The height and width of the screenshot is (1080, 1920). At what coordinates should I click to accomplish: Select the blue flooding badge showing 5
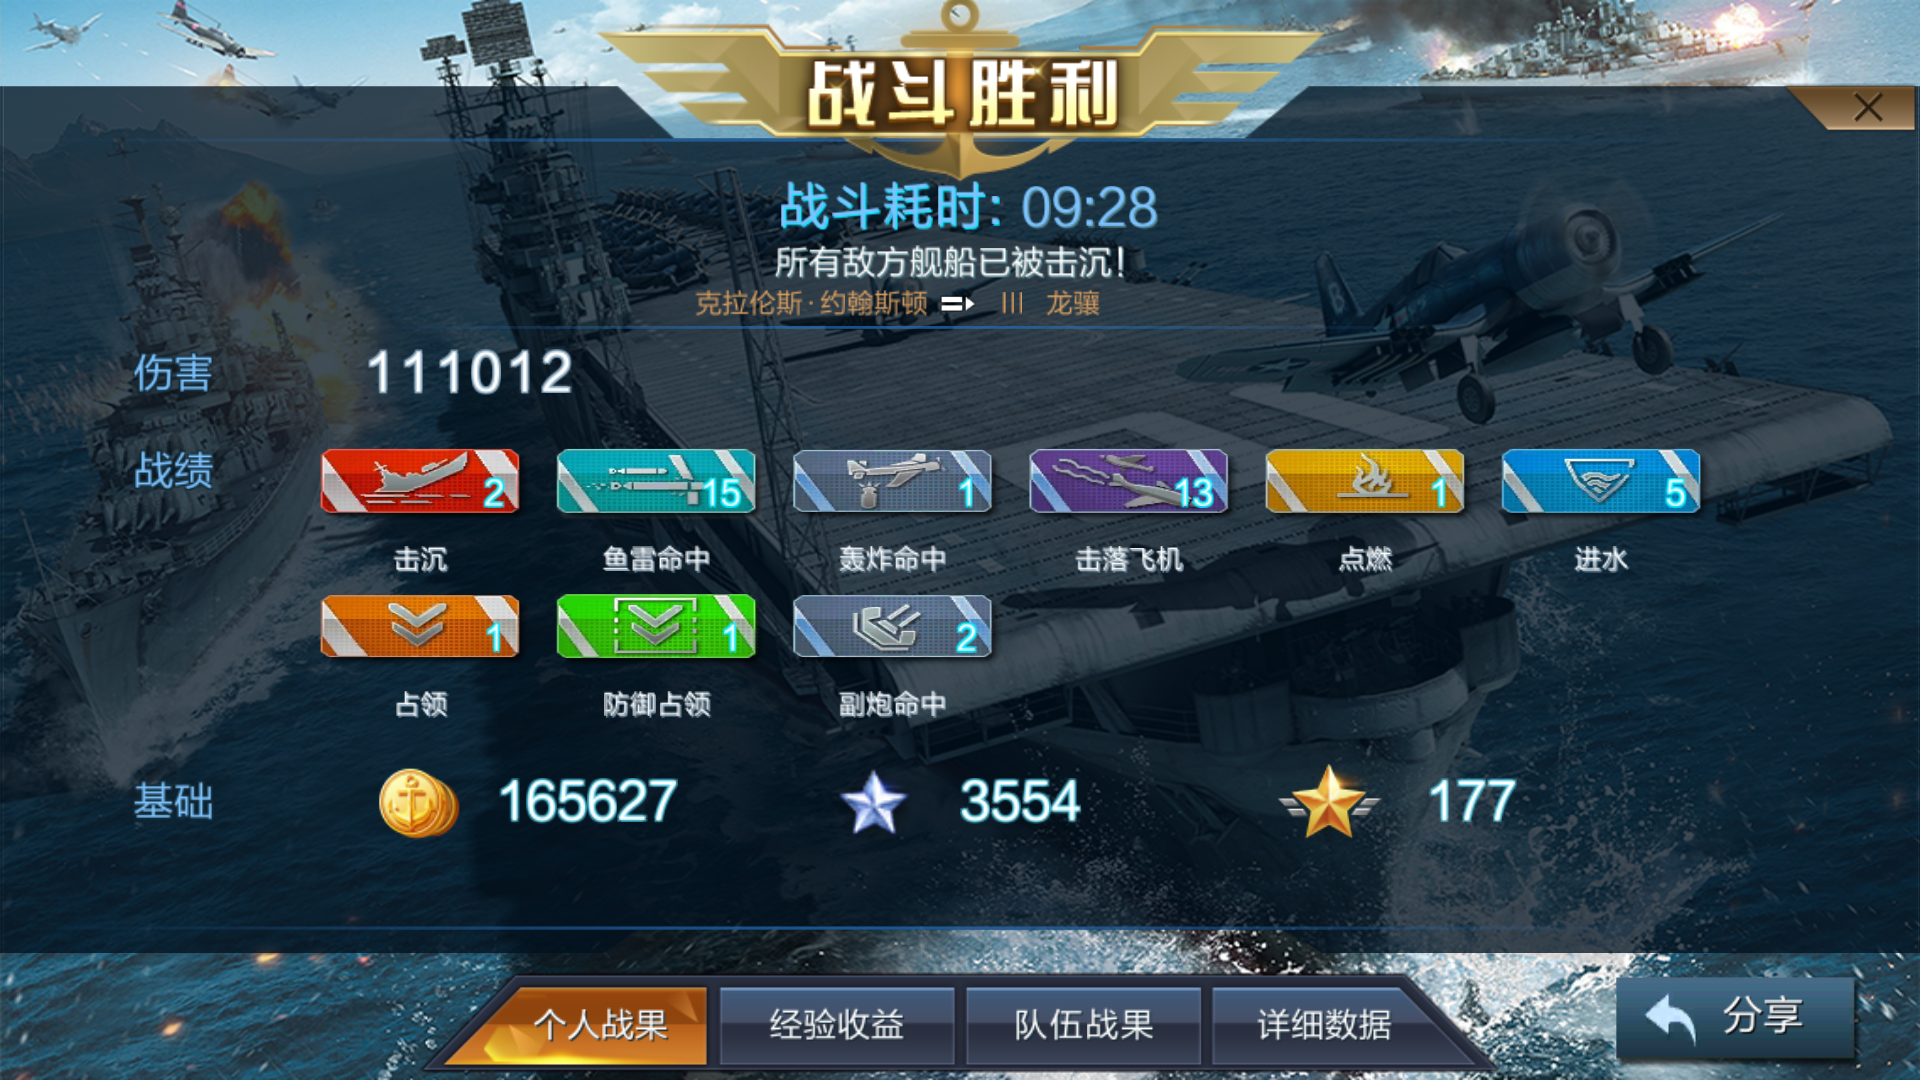pos(1601,481)
